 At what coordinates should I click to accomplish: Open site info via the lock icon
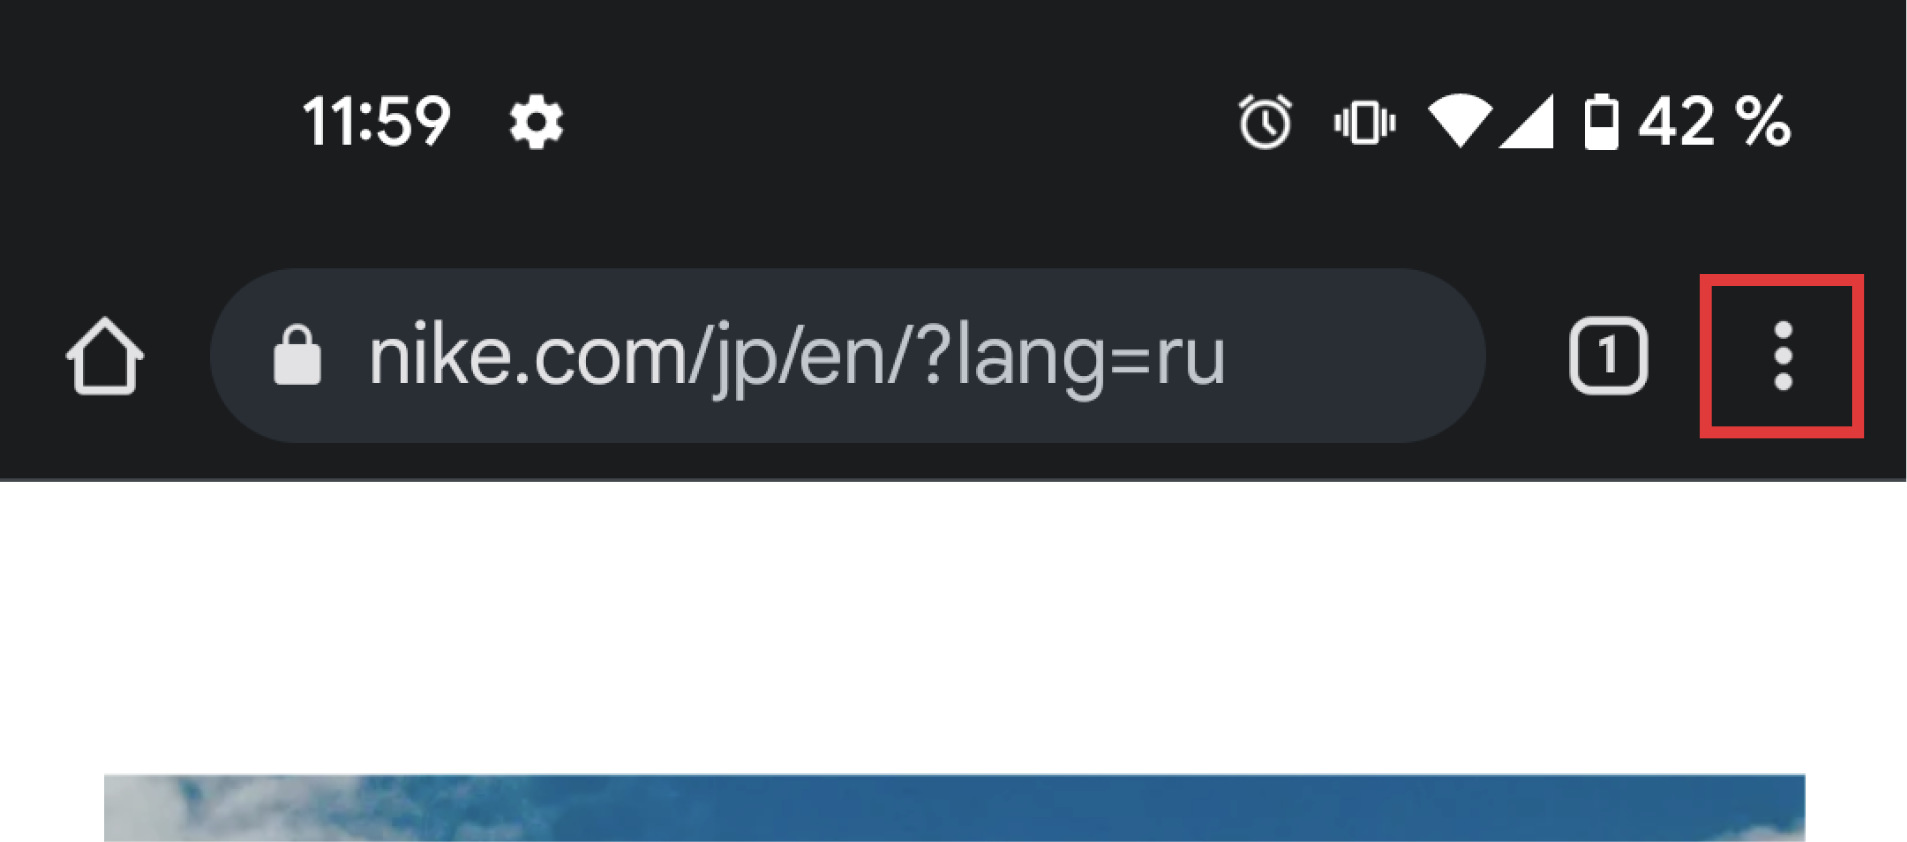[x=297, y=355]
